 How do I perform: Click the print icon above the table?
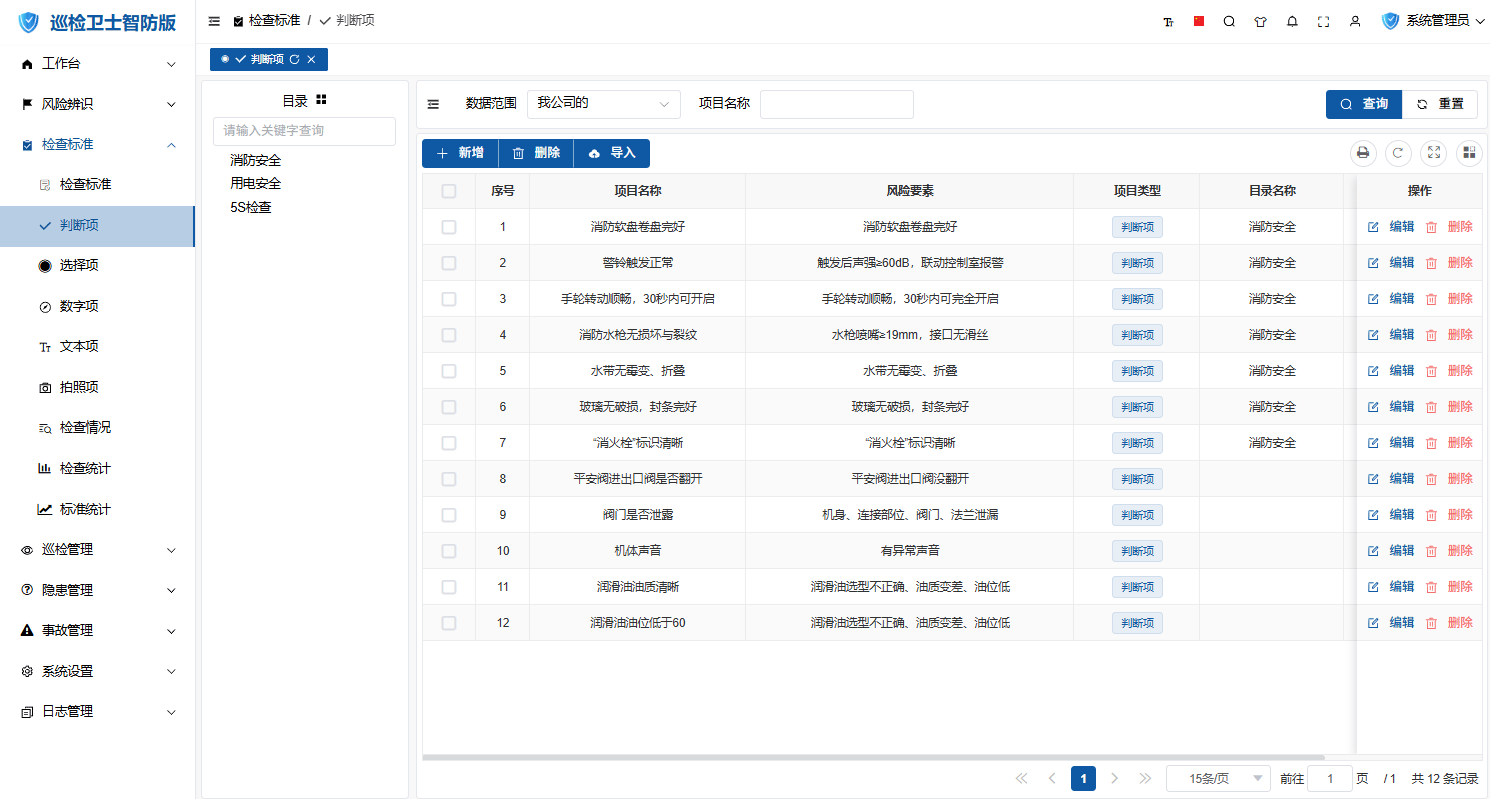[x=1362, y=153]
